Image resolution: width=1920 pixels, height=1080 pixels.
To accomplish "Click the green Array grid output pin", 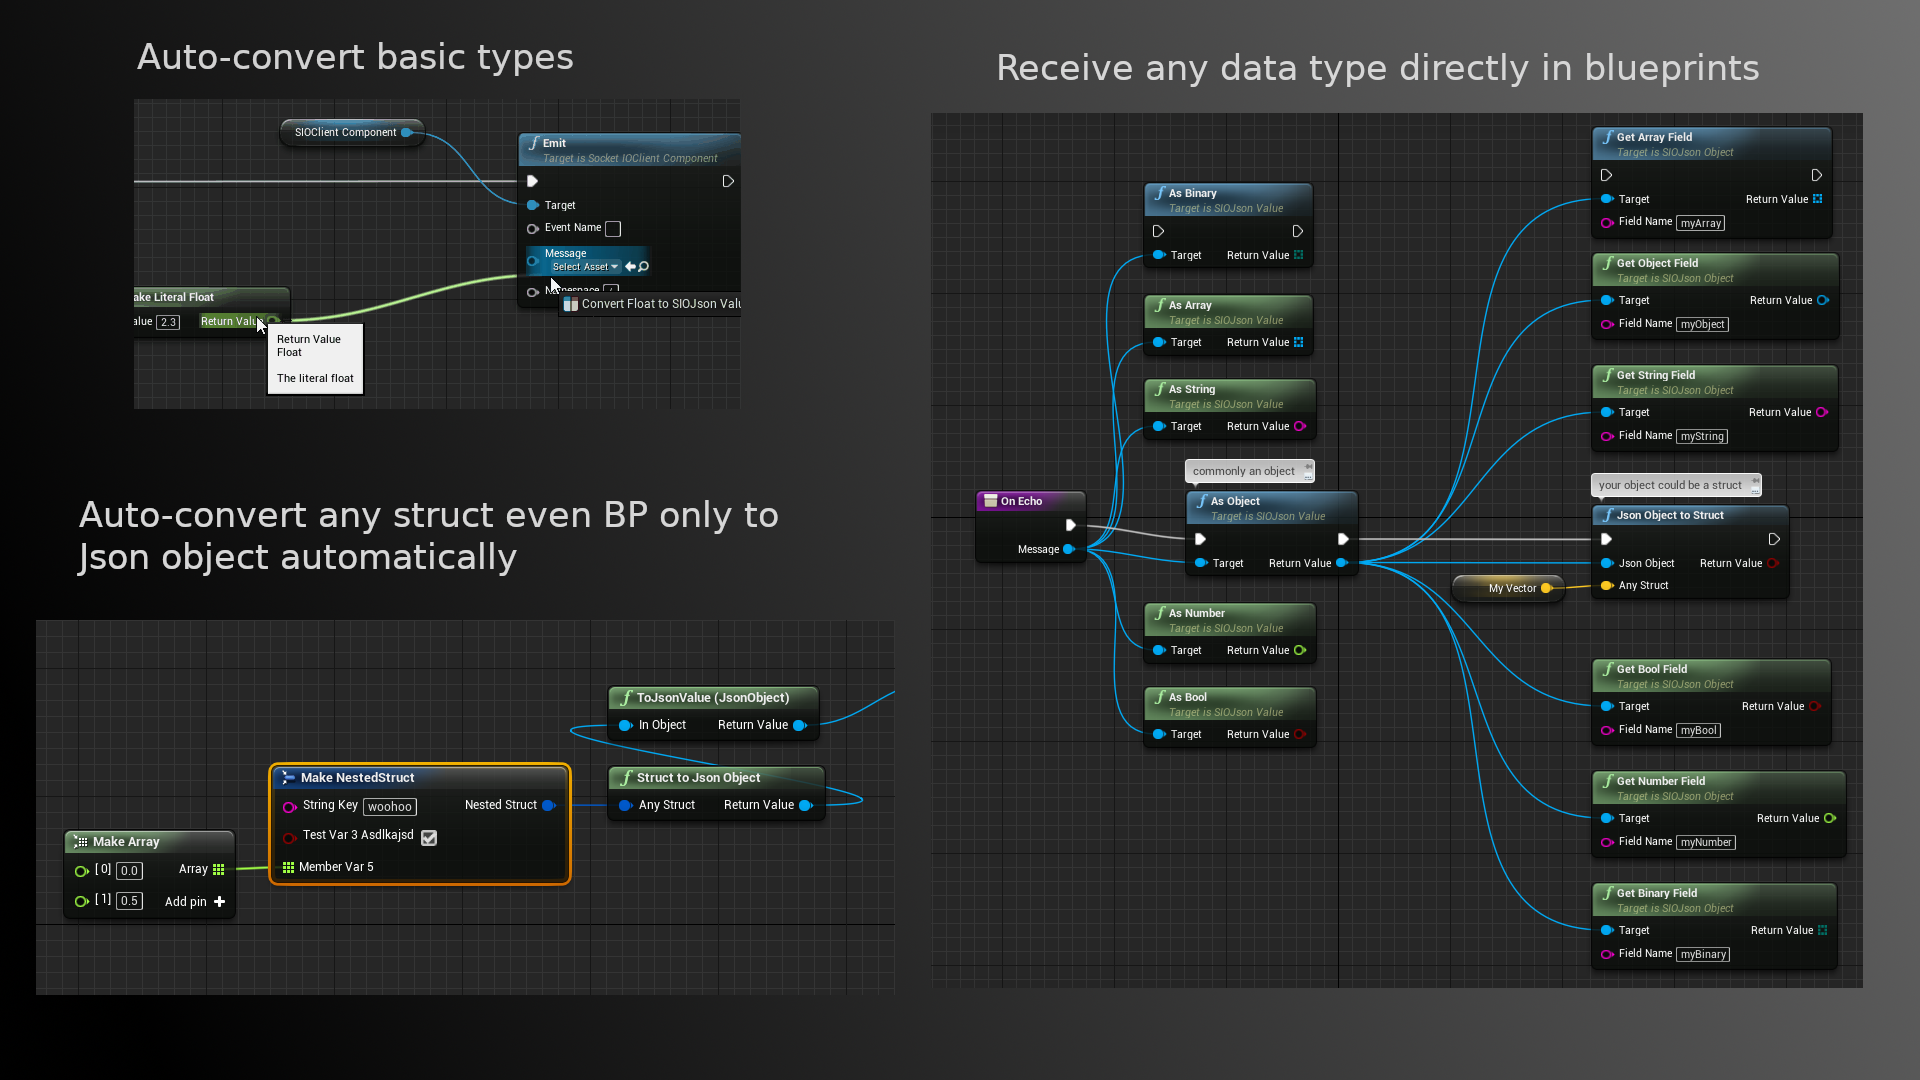I will point(219,869).
